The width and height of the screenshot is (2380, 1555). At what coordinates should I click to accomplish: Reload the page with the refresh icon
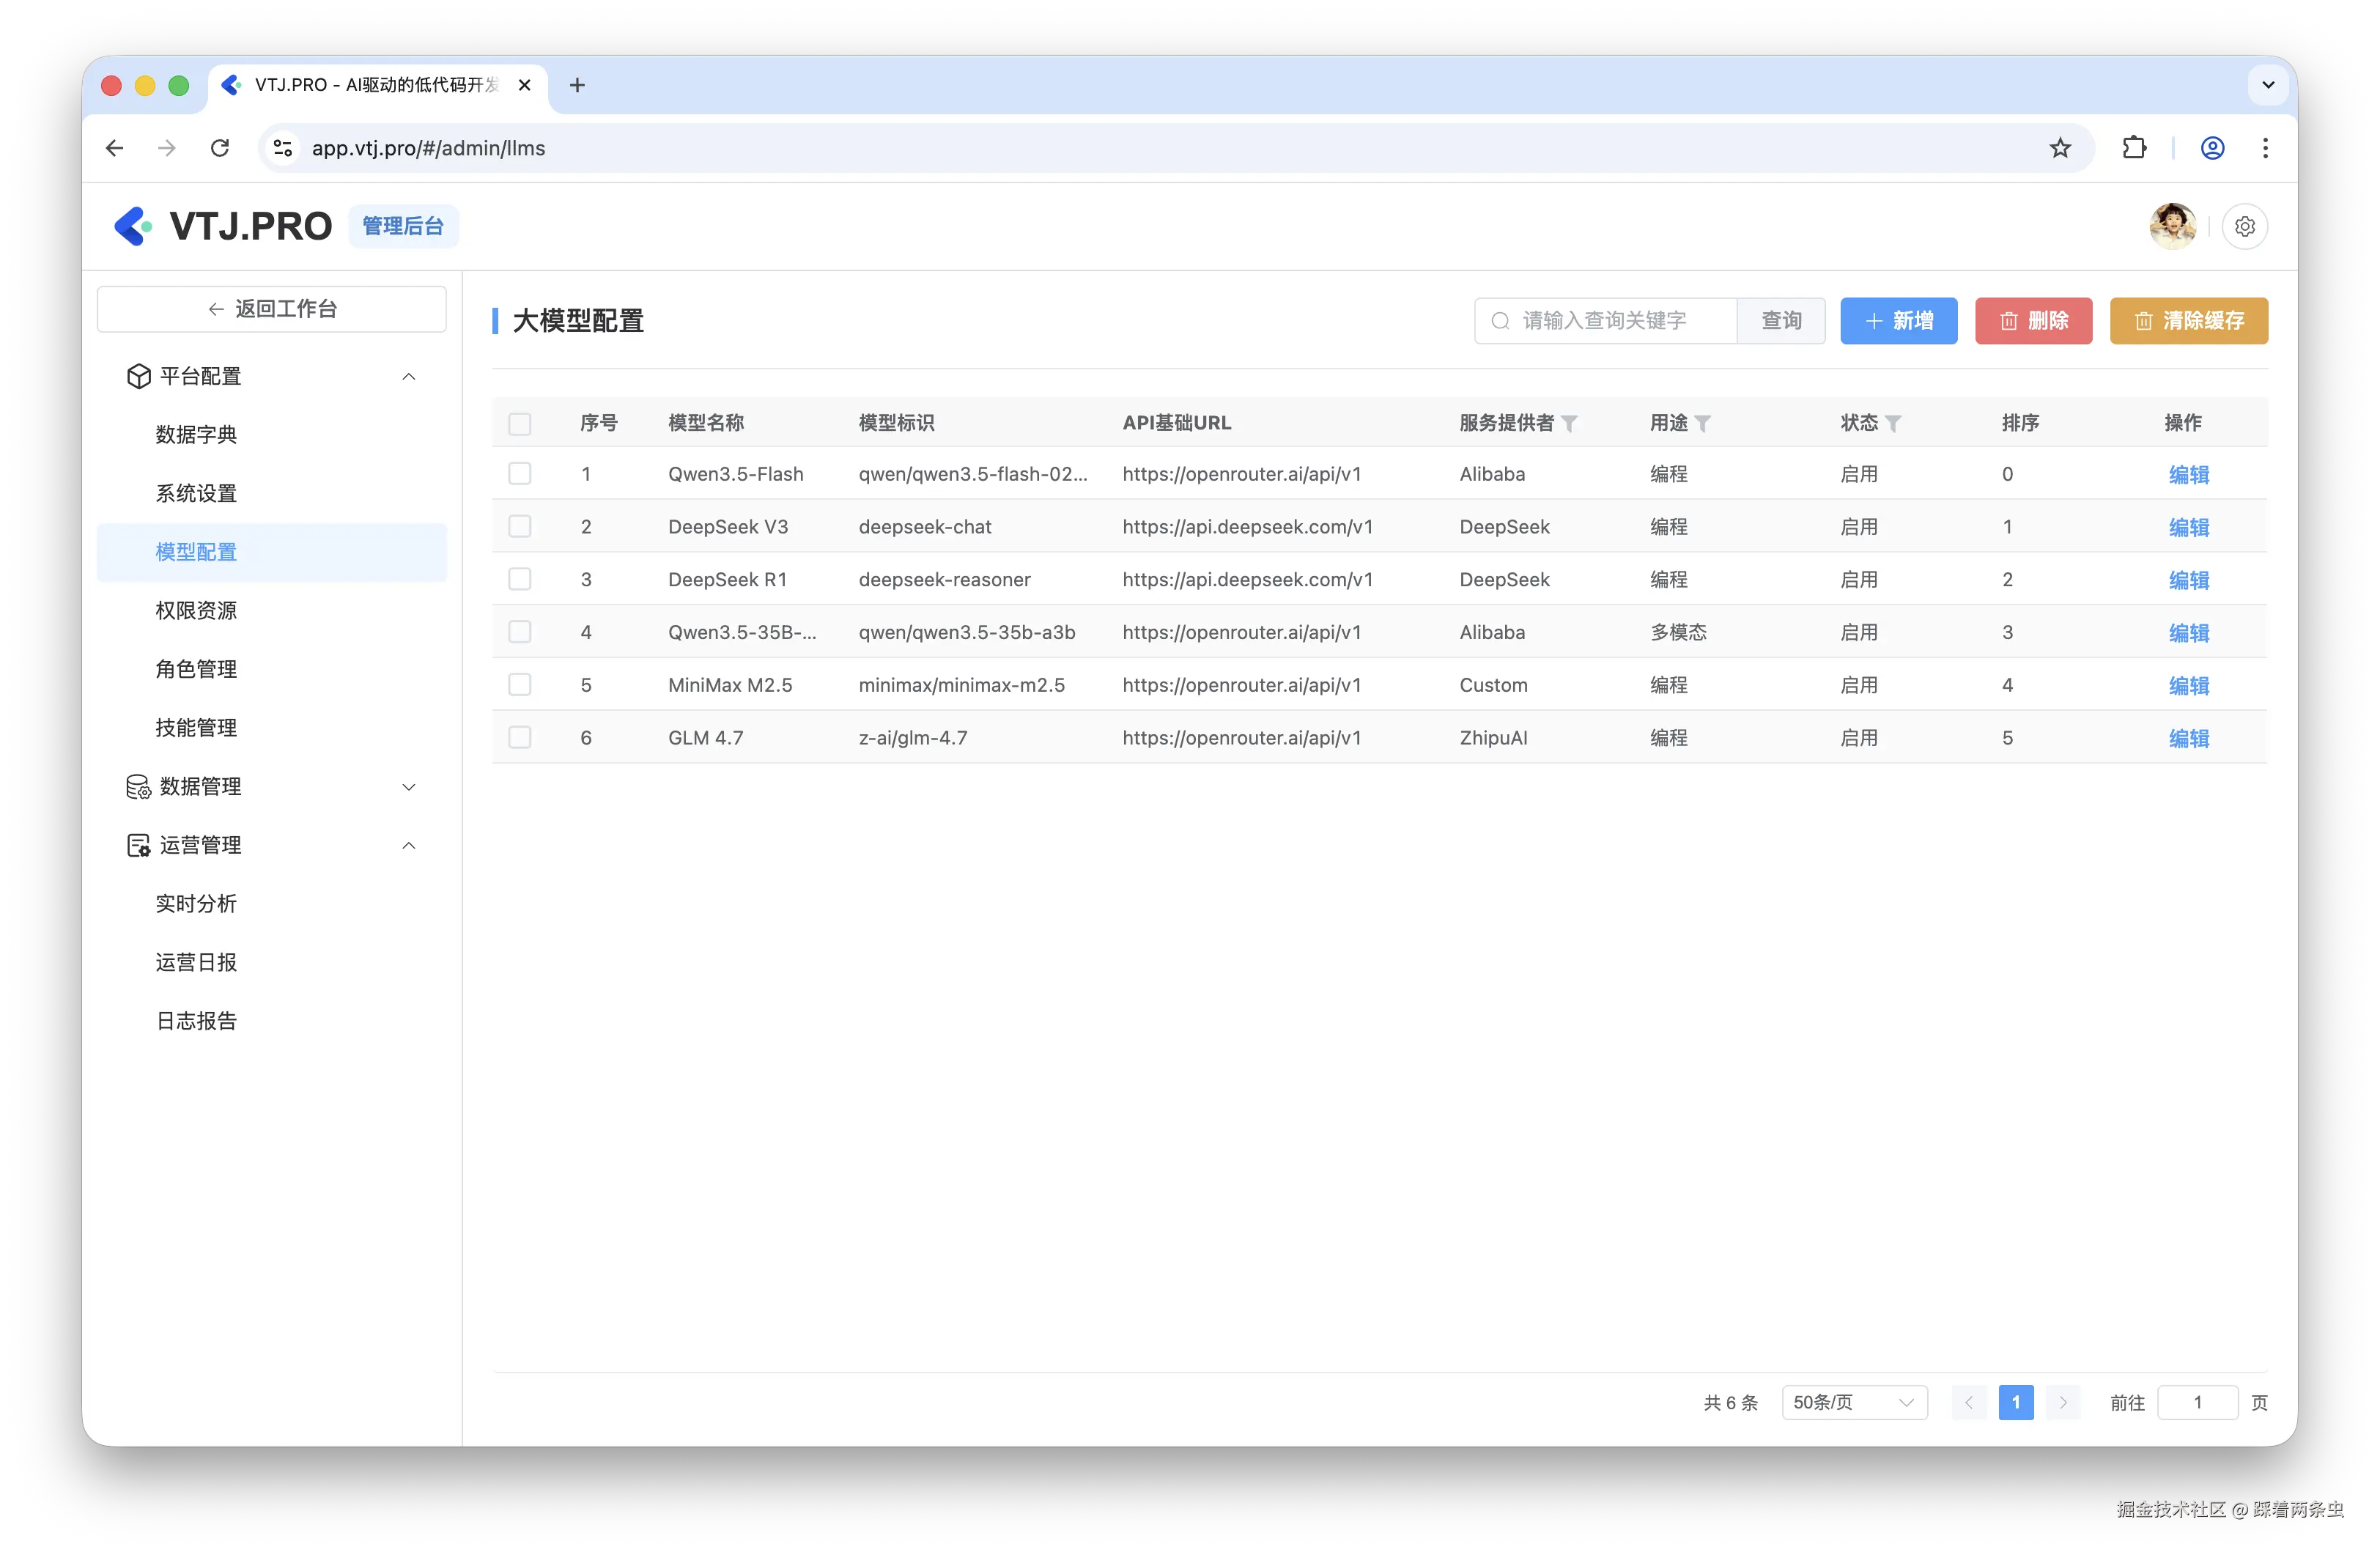pyautogui.click(x=220, y=148)
